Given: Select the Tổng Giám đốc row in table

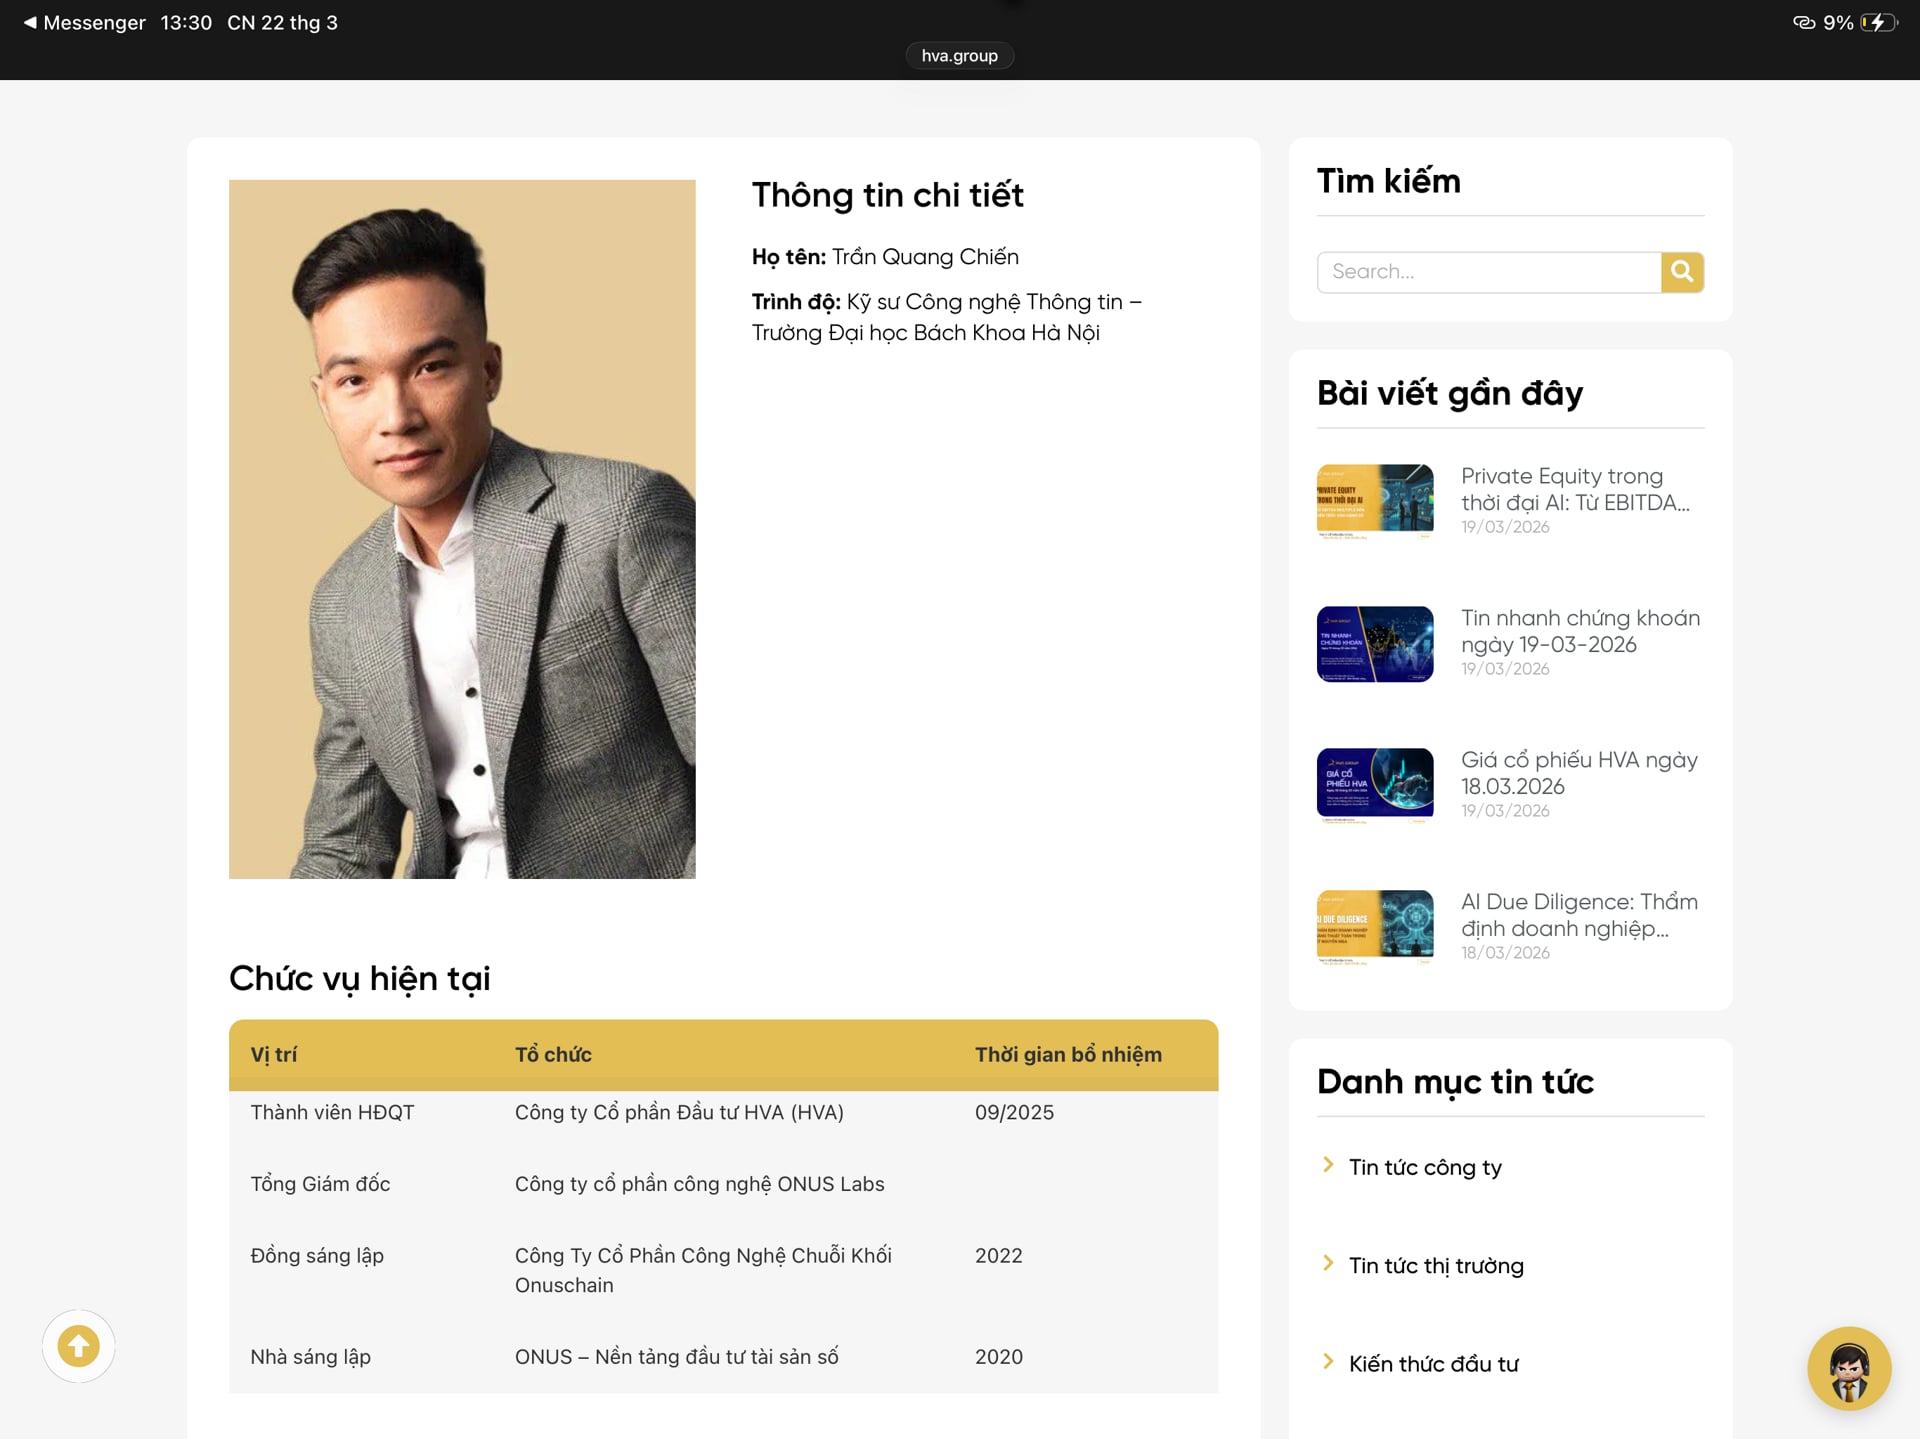Looking at the screenshot, I should point(320,1183).
